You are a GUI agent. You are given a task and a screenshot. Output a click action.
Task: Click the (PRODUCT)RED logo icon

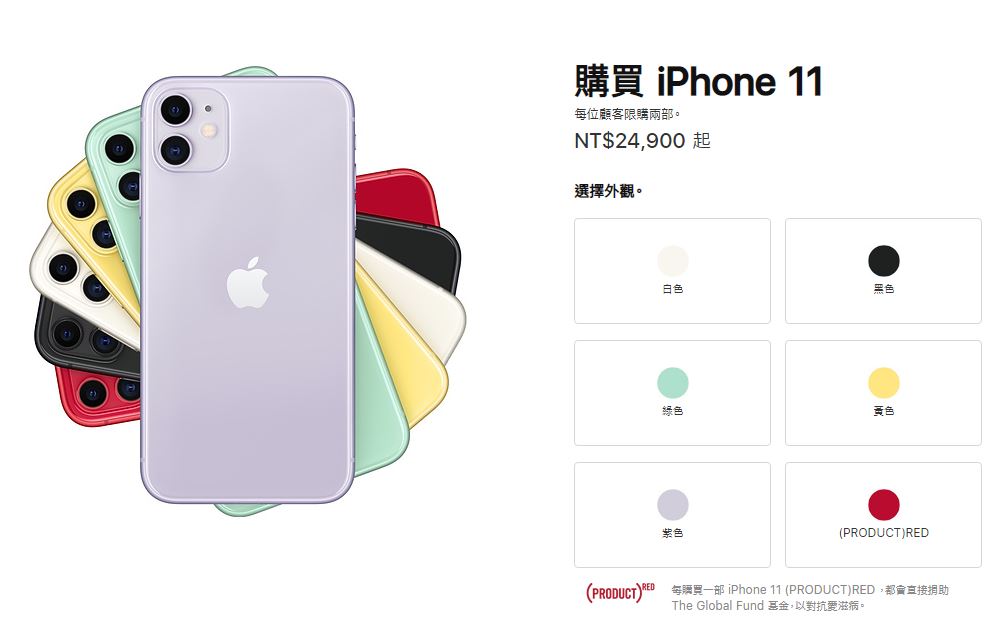point(620,592)
